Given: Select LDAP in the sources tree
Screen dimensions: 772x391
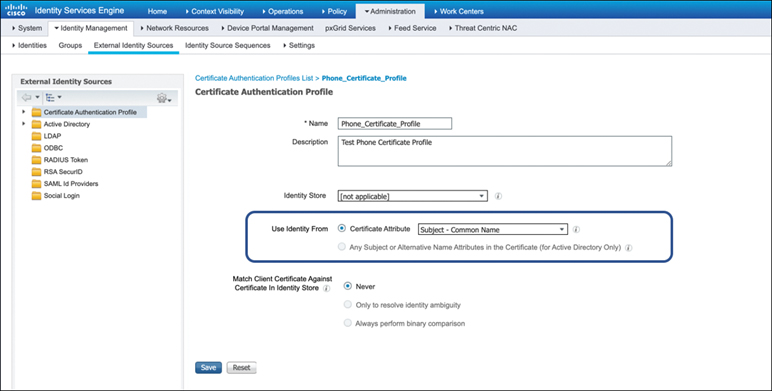Looking at the screenshot, I should click(52, 136).
